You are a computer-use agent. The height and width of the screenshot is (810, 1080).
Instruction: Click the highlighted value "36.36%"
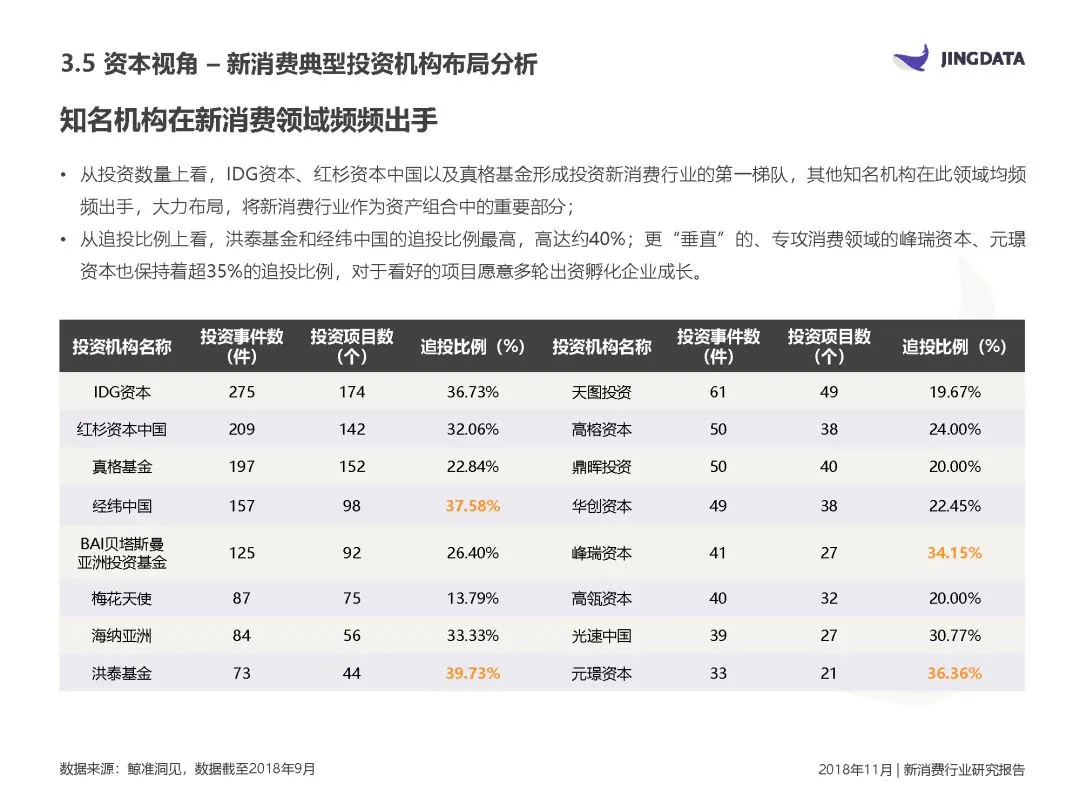point(954,673)
